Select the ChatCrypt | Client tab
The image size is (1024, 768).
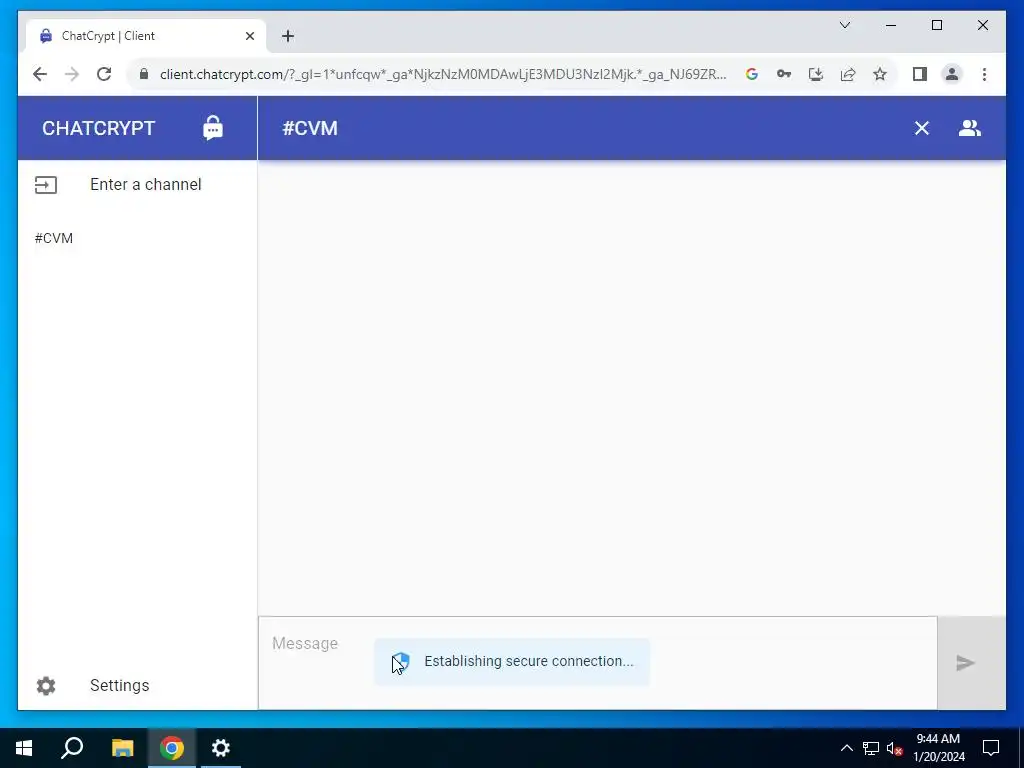click(x=146, y=36)
